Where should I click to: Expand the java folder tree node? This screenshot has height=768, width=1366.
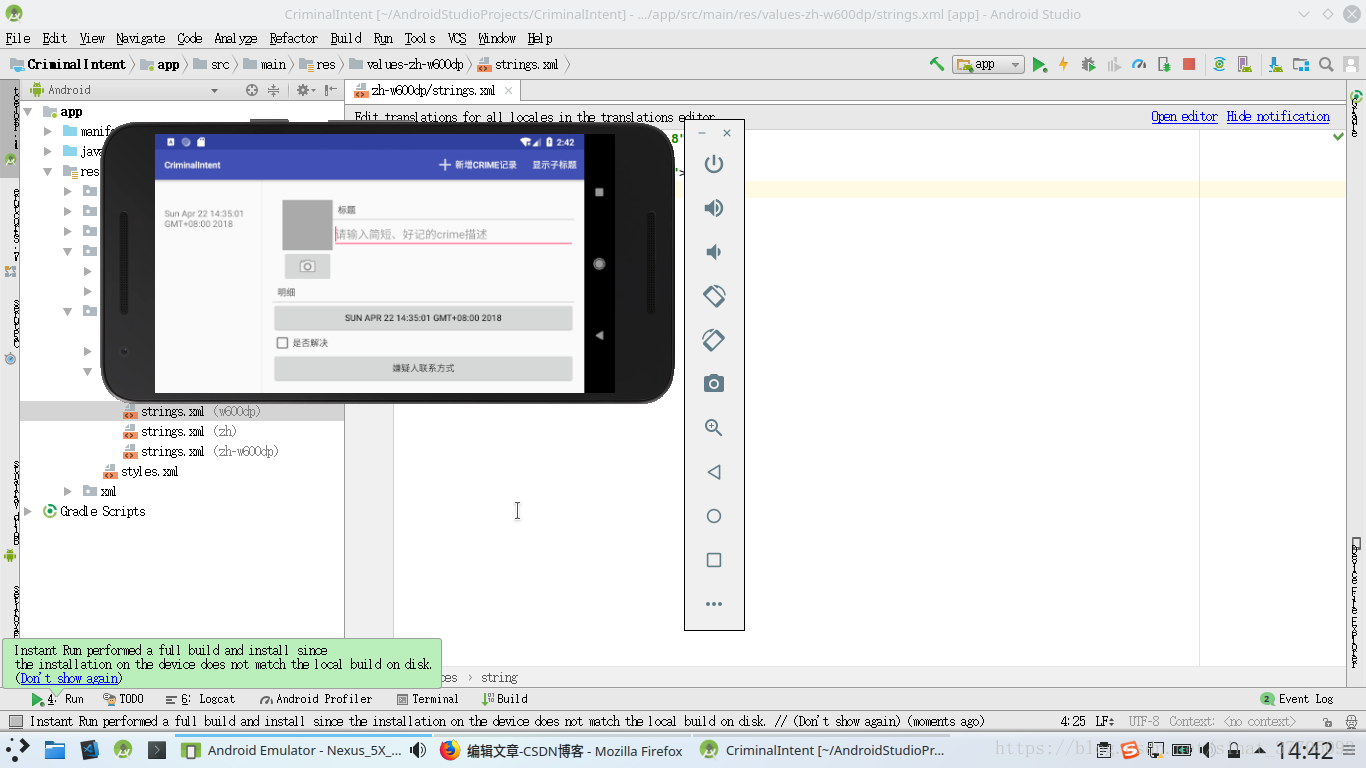(x=49, y=152)
